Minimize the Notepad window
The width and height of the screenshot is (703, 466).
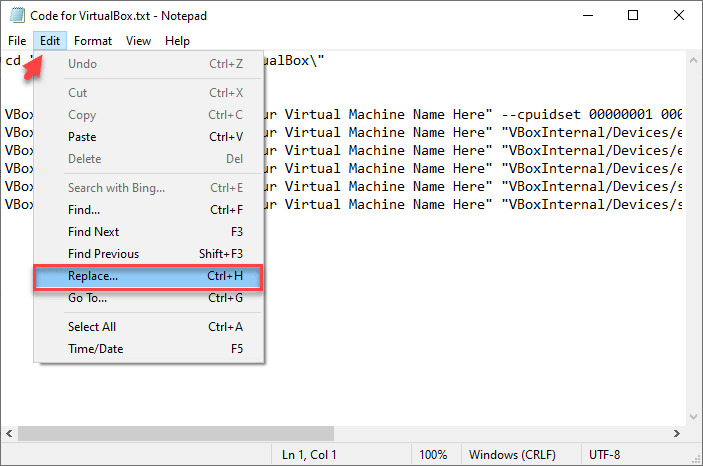(588, 15)
